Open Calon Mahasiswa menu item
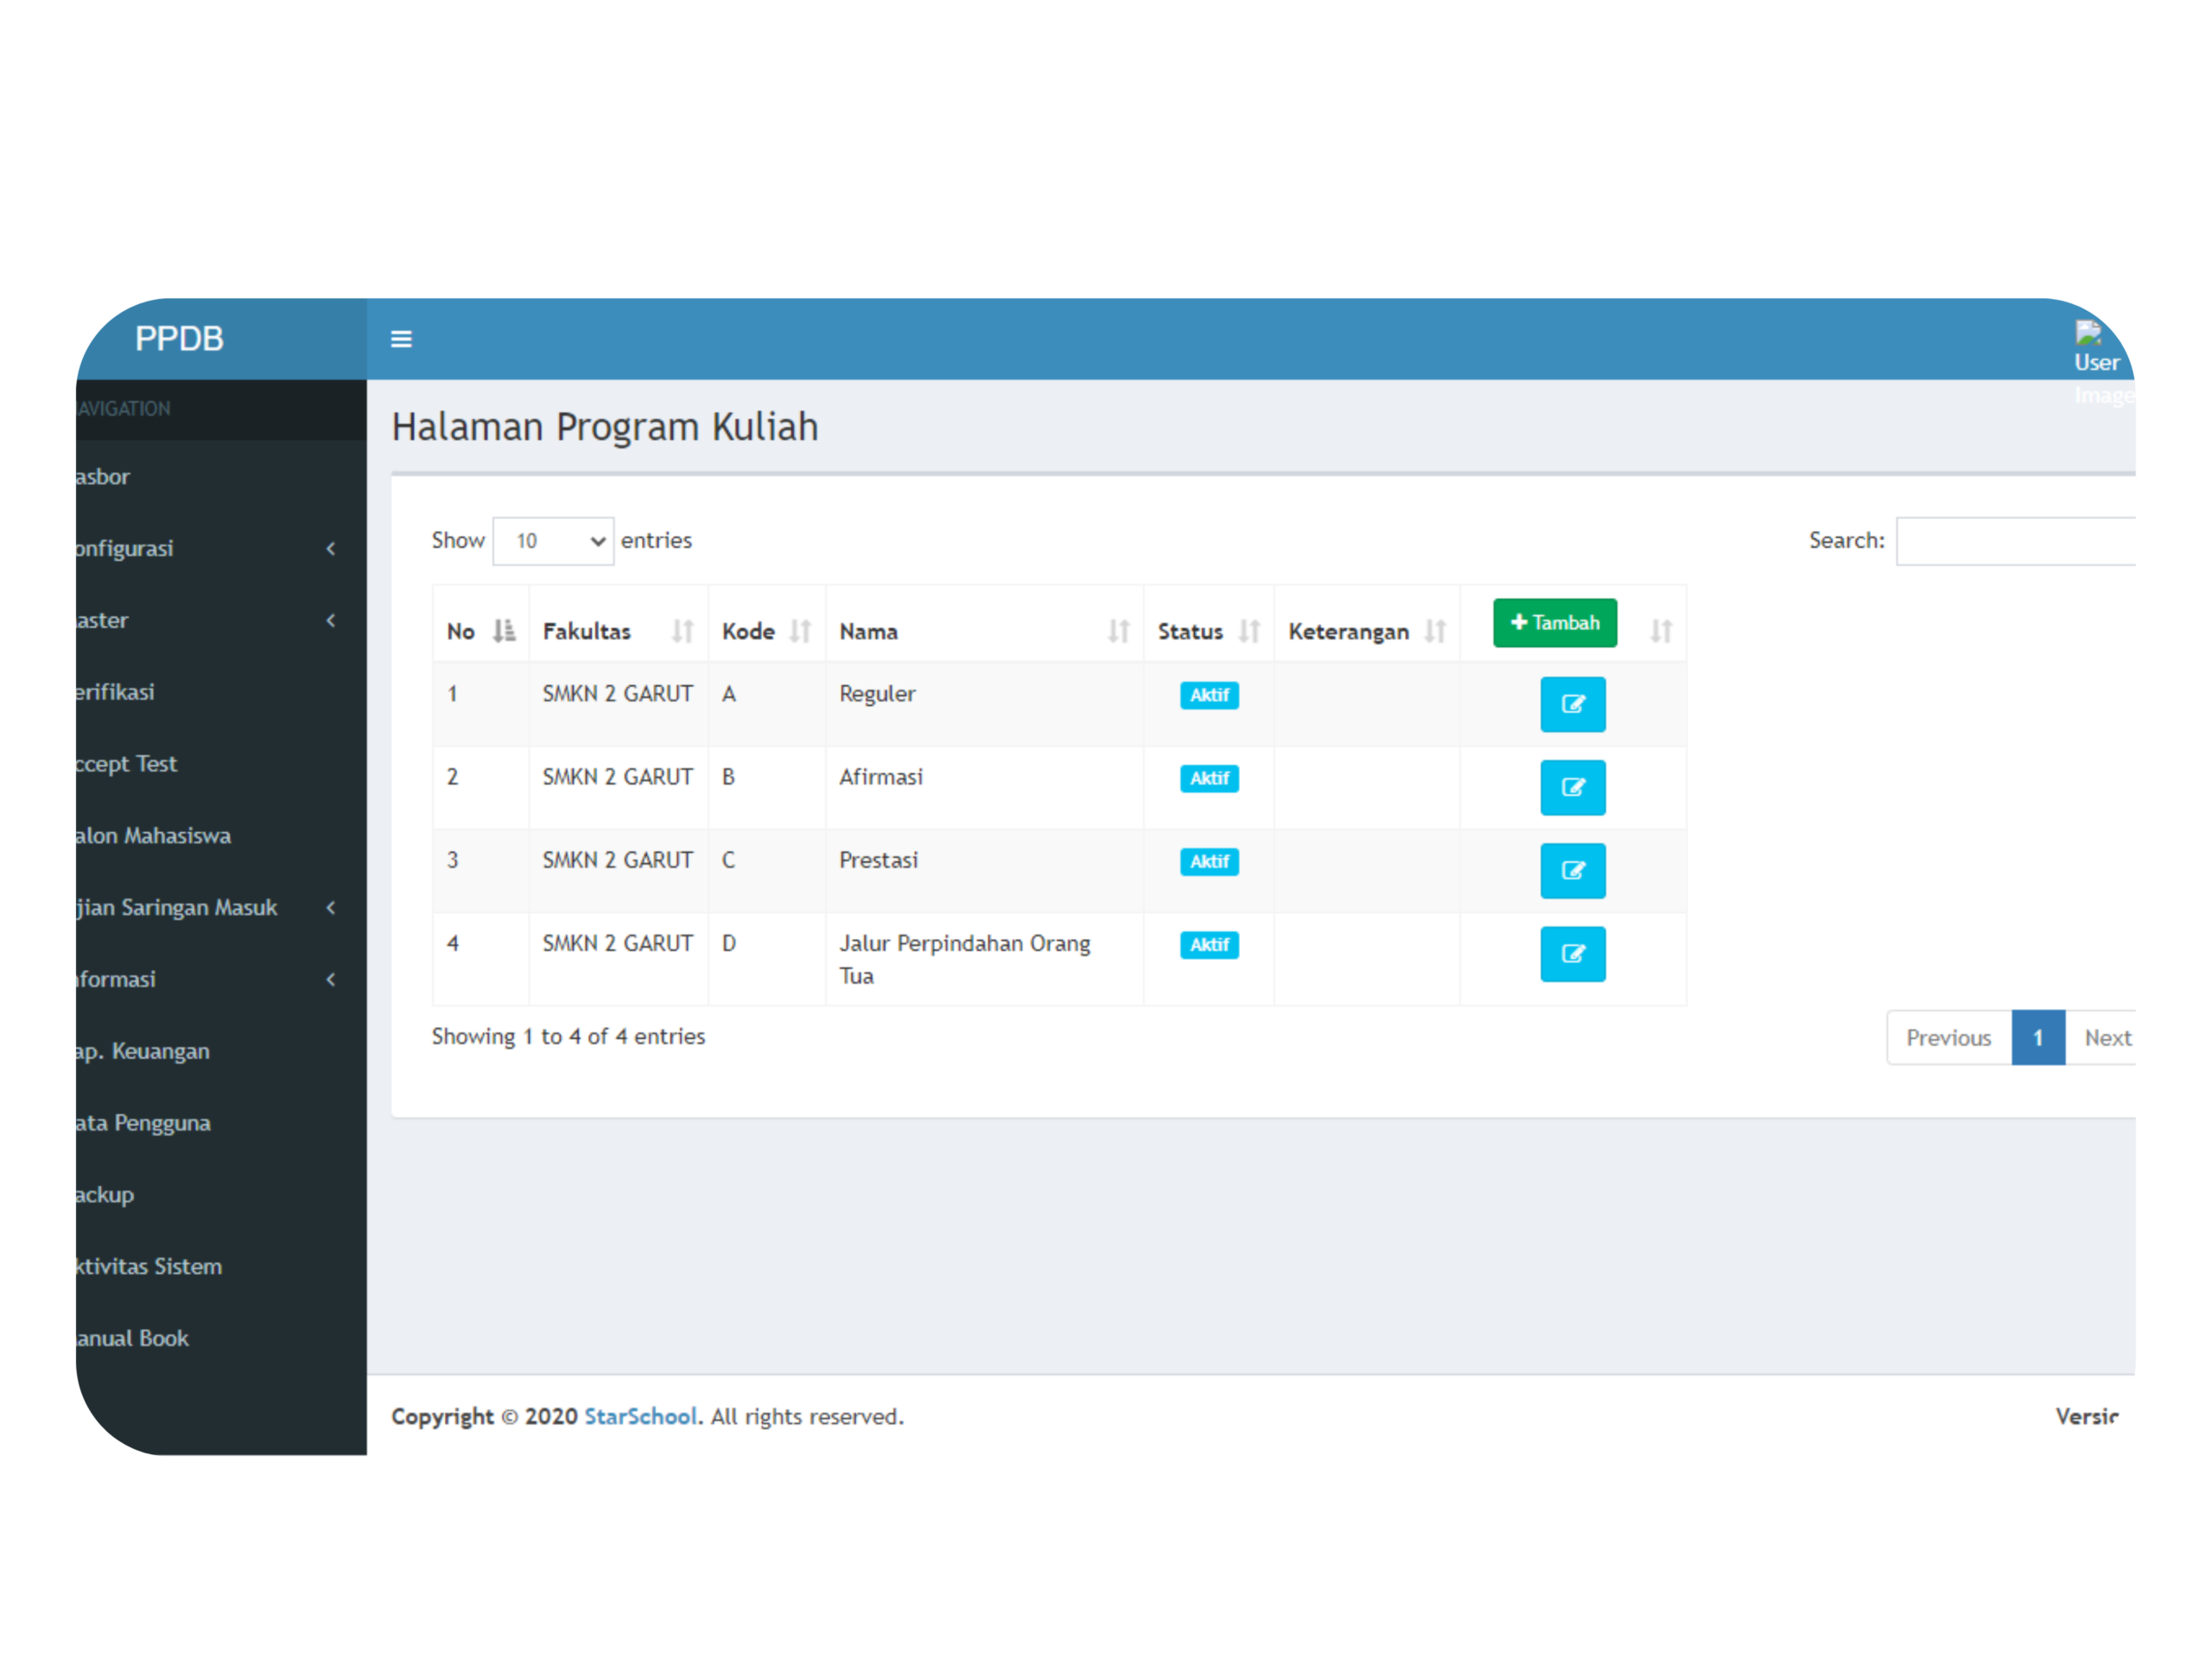2212x1659 pixels. (x=153, y=835)
